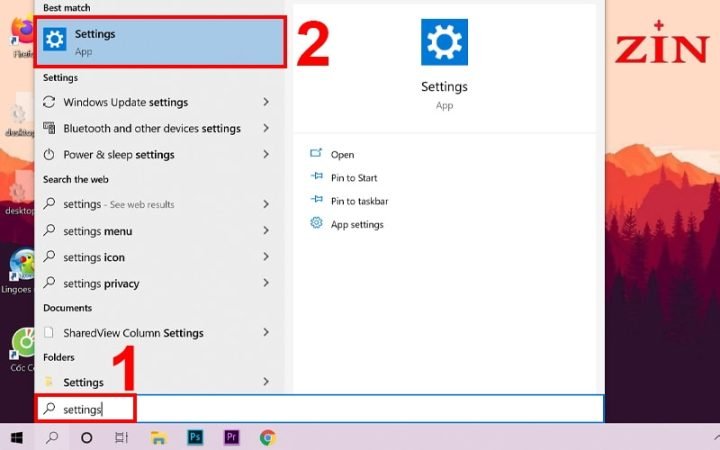Click magnifier icon beside 'settings privacy'
Screen dimensions: 720x450
tap(49, 282)
